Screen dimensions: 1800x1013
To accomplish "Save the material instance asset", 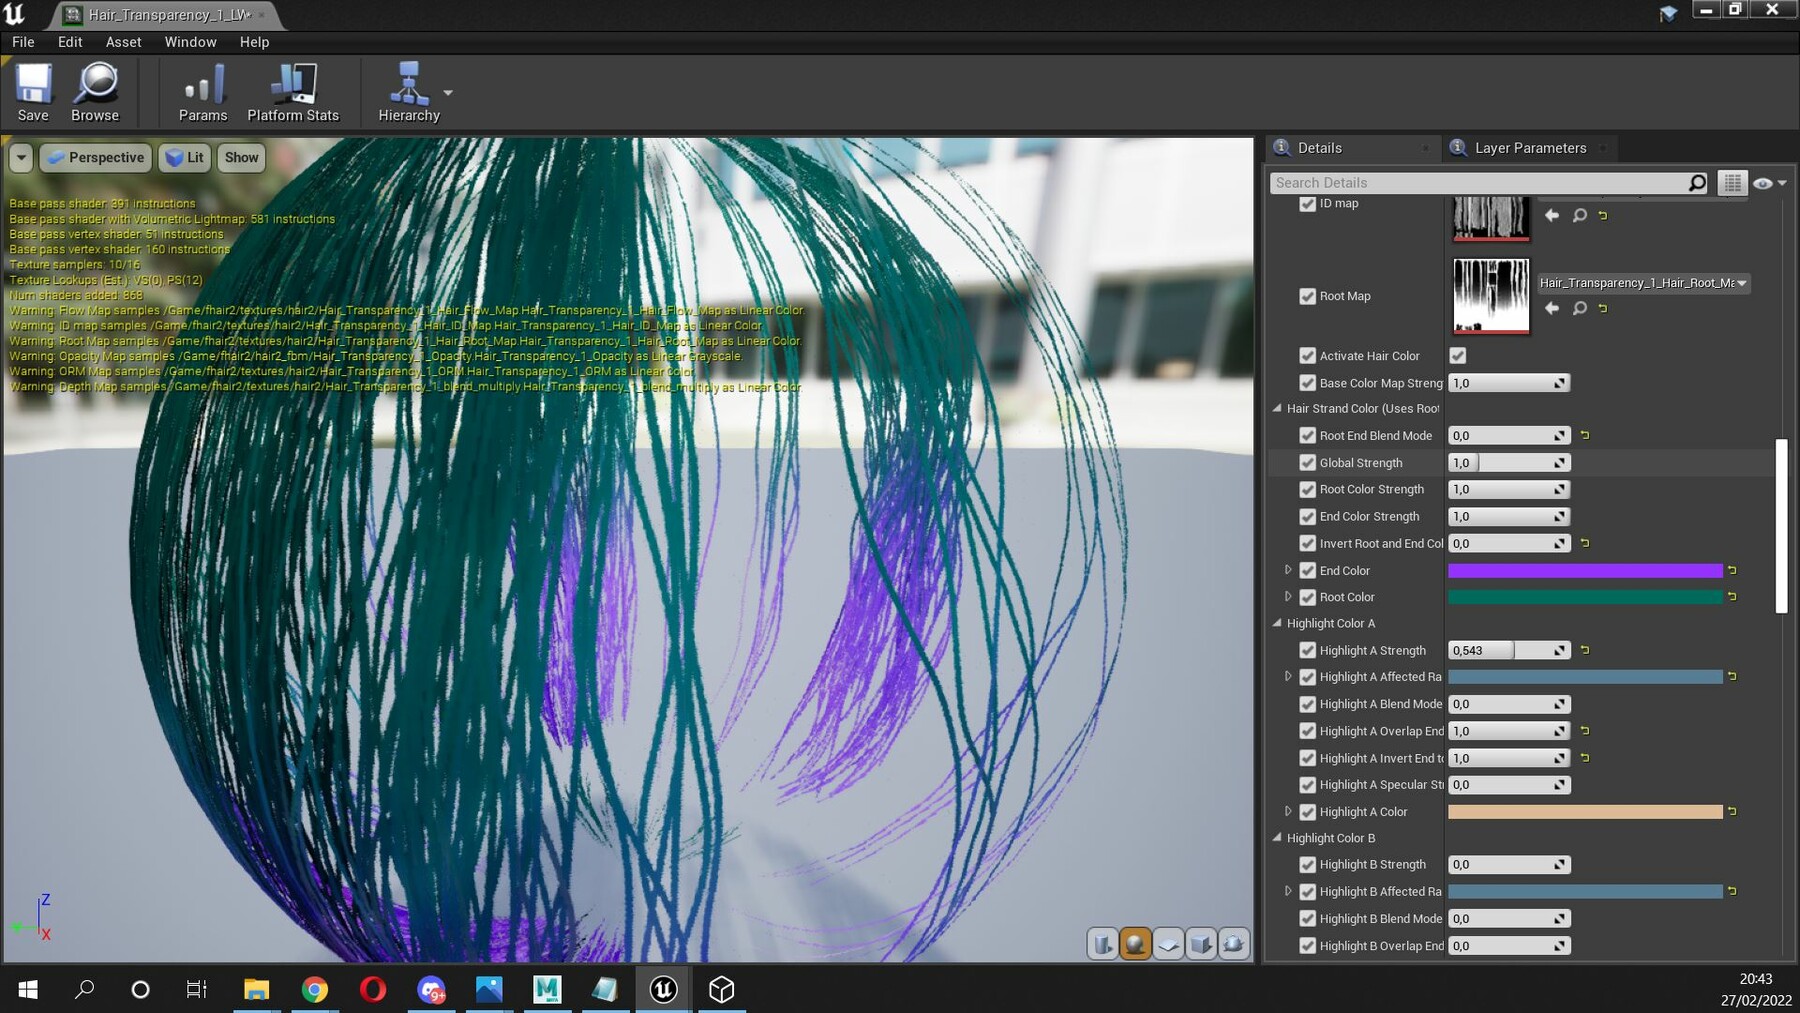I will [x=33, y=93].
